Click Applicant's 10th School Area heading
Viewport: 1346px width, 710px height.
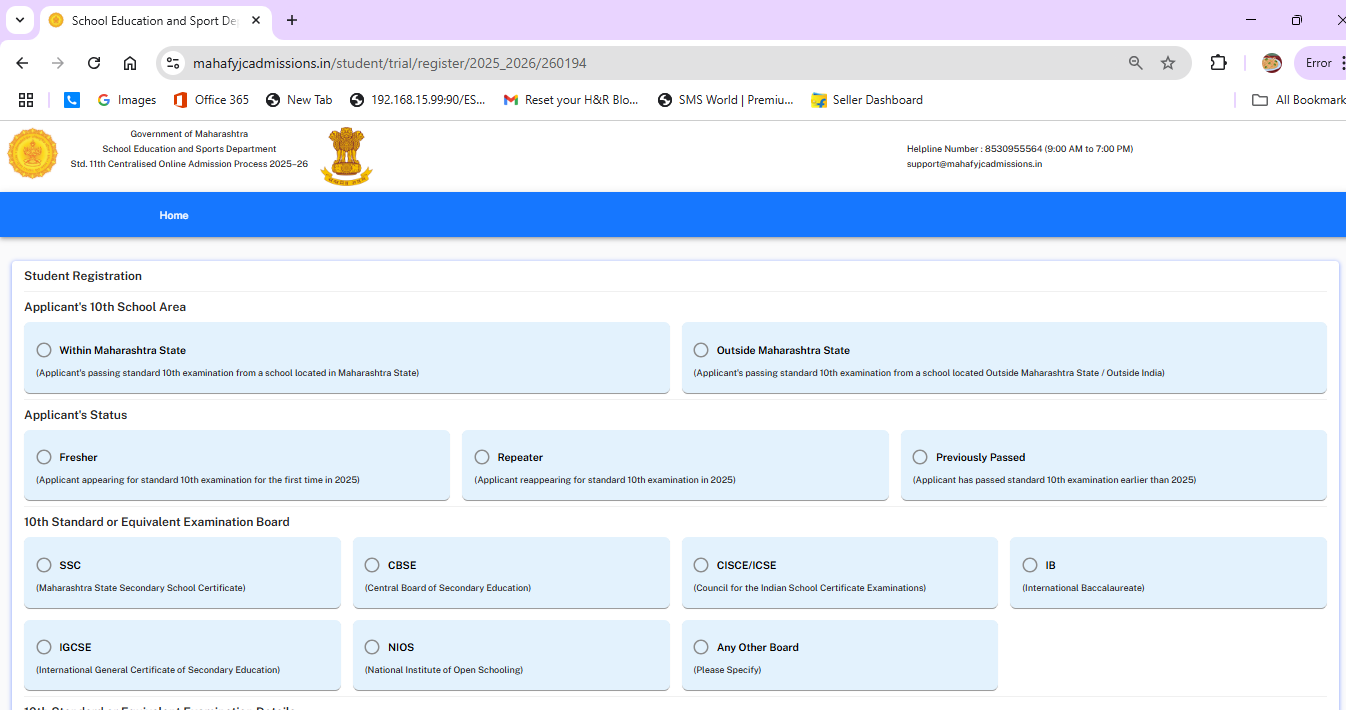point(105,307)
